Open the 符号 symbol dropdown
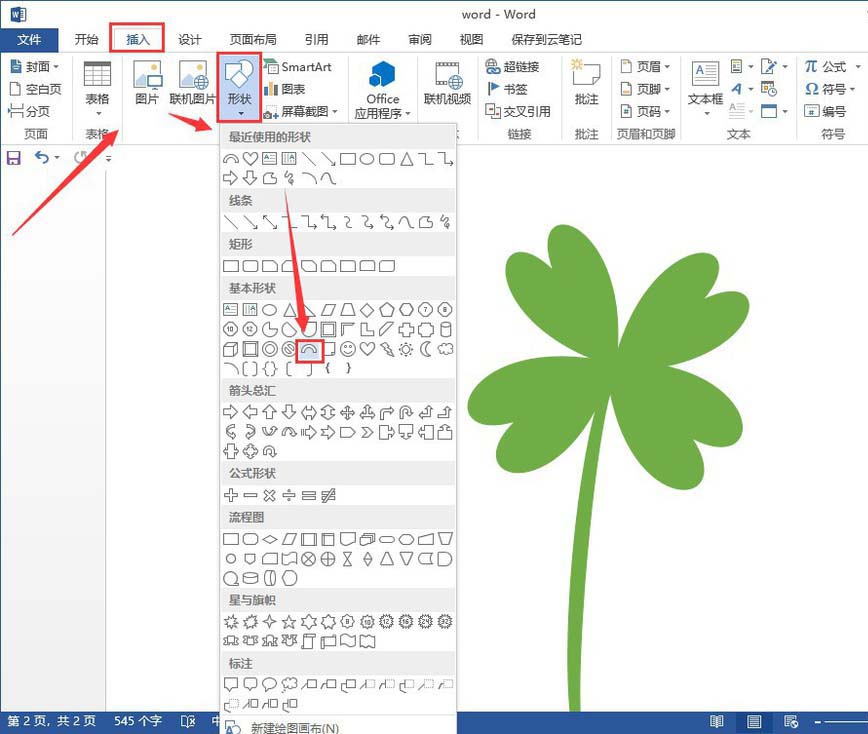Image resolution: width=868 pixels, height=734 pixels. coord(830,89)
